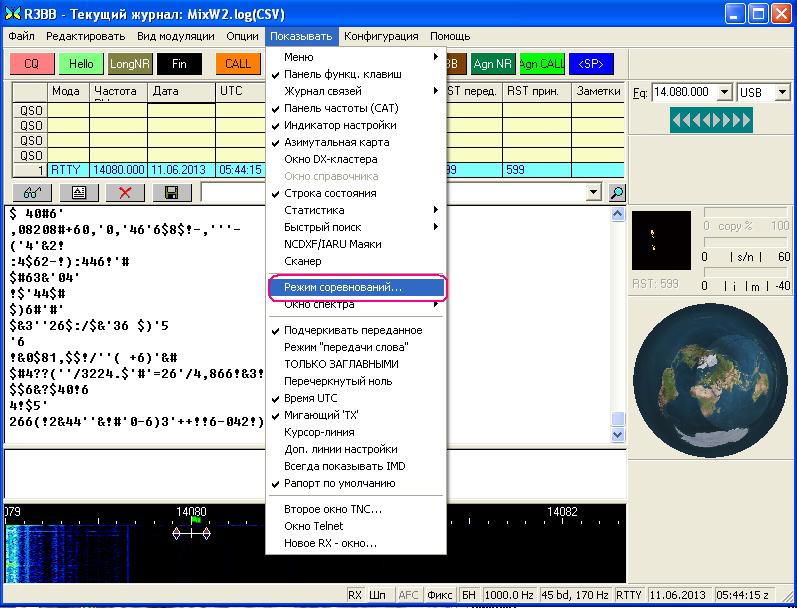Open the Fq frequency dropdown
797x608 pixels.
[724, 92]
